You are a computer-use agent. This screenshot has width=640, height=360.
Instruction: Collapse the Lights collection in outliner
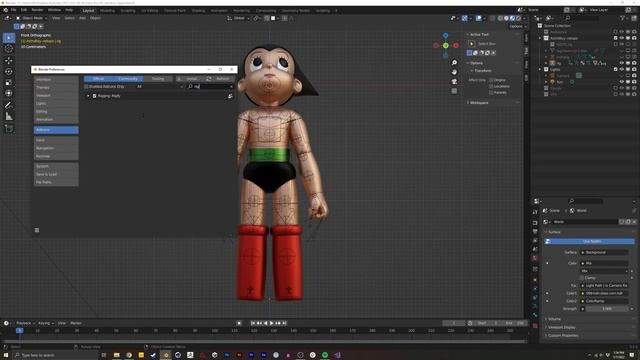540,69
